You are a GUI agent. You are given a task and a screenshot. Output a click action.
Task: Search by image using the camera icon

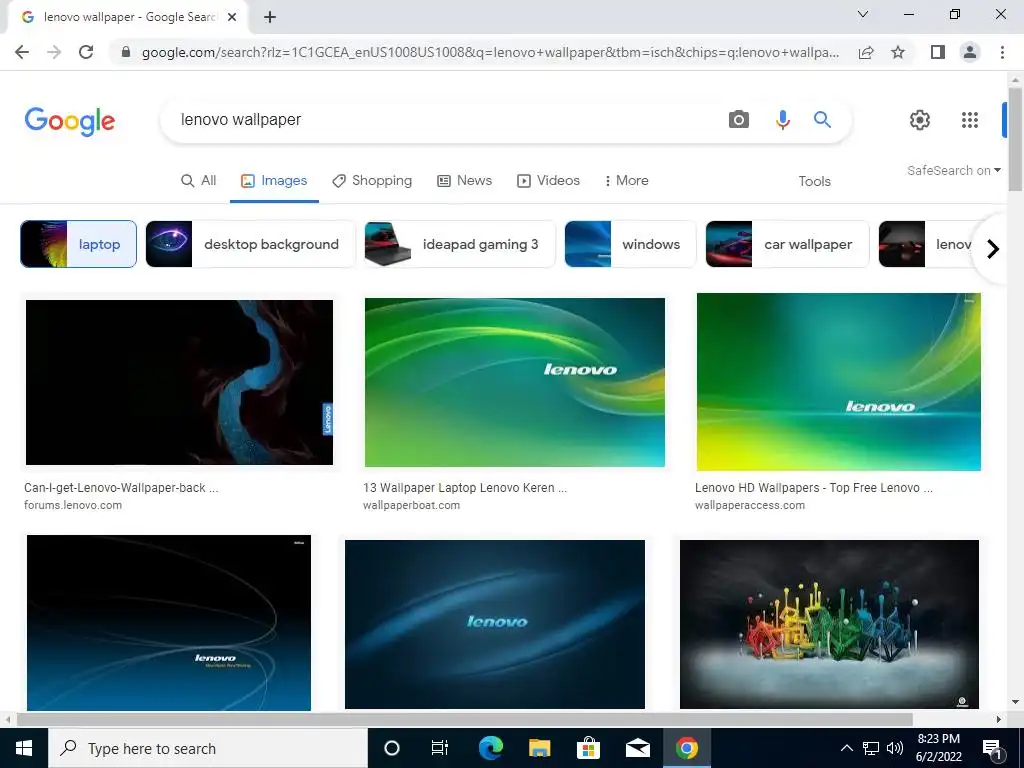[739, 120]
